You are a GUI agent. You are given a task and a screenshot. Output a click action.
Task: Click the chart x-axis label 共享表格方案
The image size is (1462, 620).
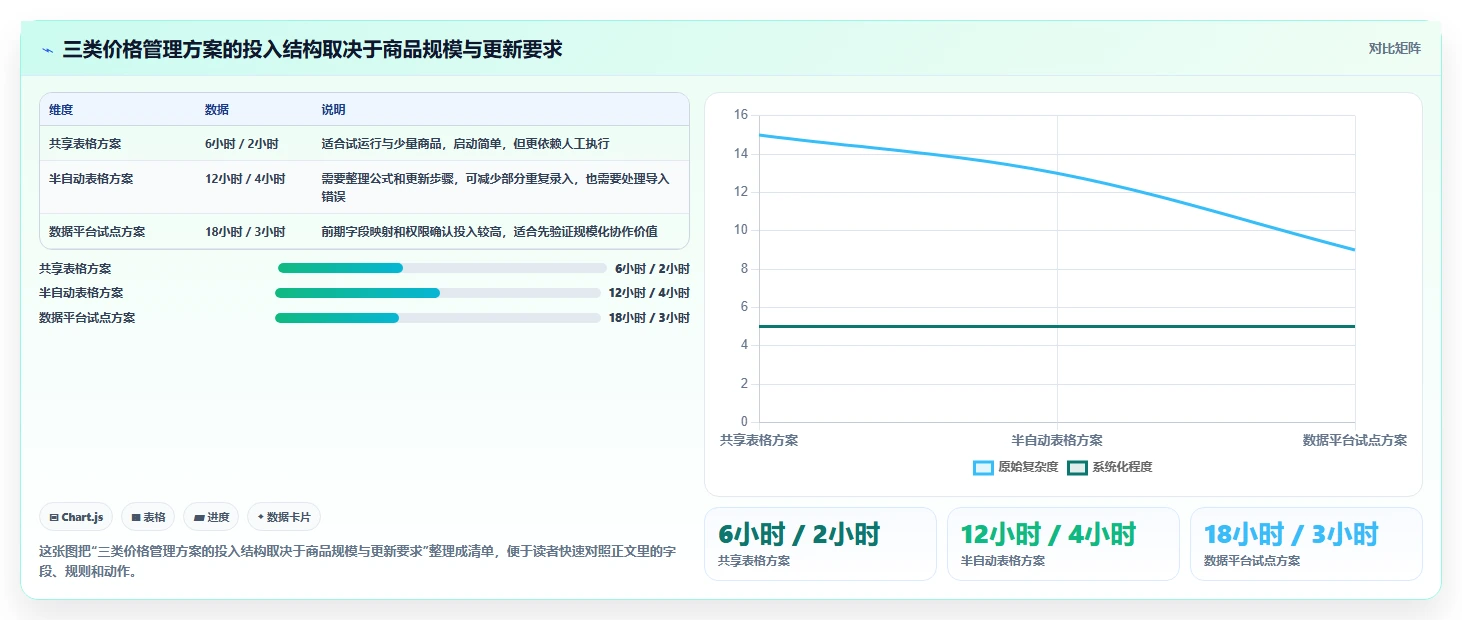pos(759,440)
